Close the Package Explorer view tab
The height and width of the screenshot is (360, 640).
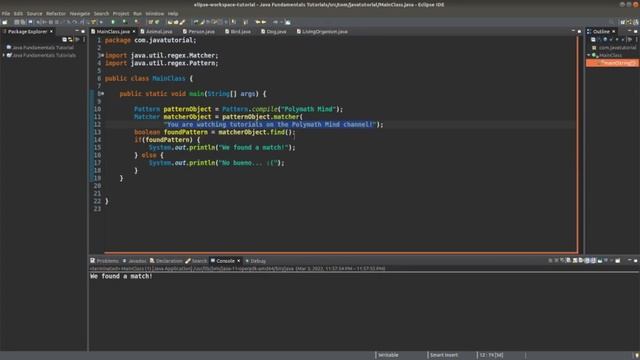point(51,31)
